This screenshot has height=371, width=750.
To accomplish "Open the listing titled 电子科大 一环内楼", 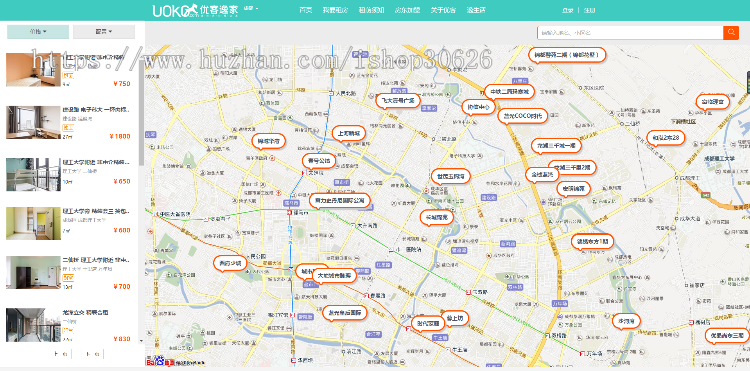I will pyautogui.click(x=96, y=109).
